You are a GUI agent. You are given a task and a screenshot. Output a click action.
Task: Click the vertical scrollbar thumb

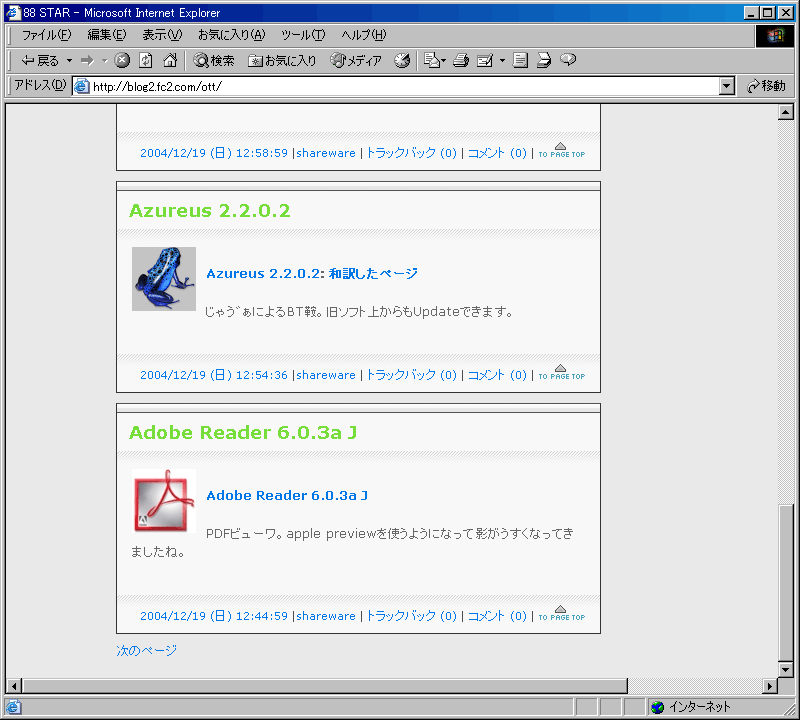click(x=786, y=582)
